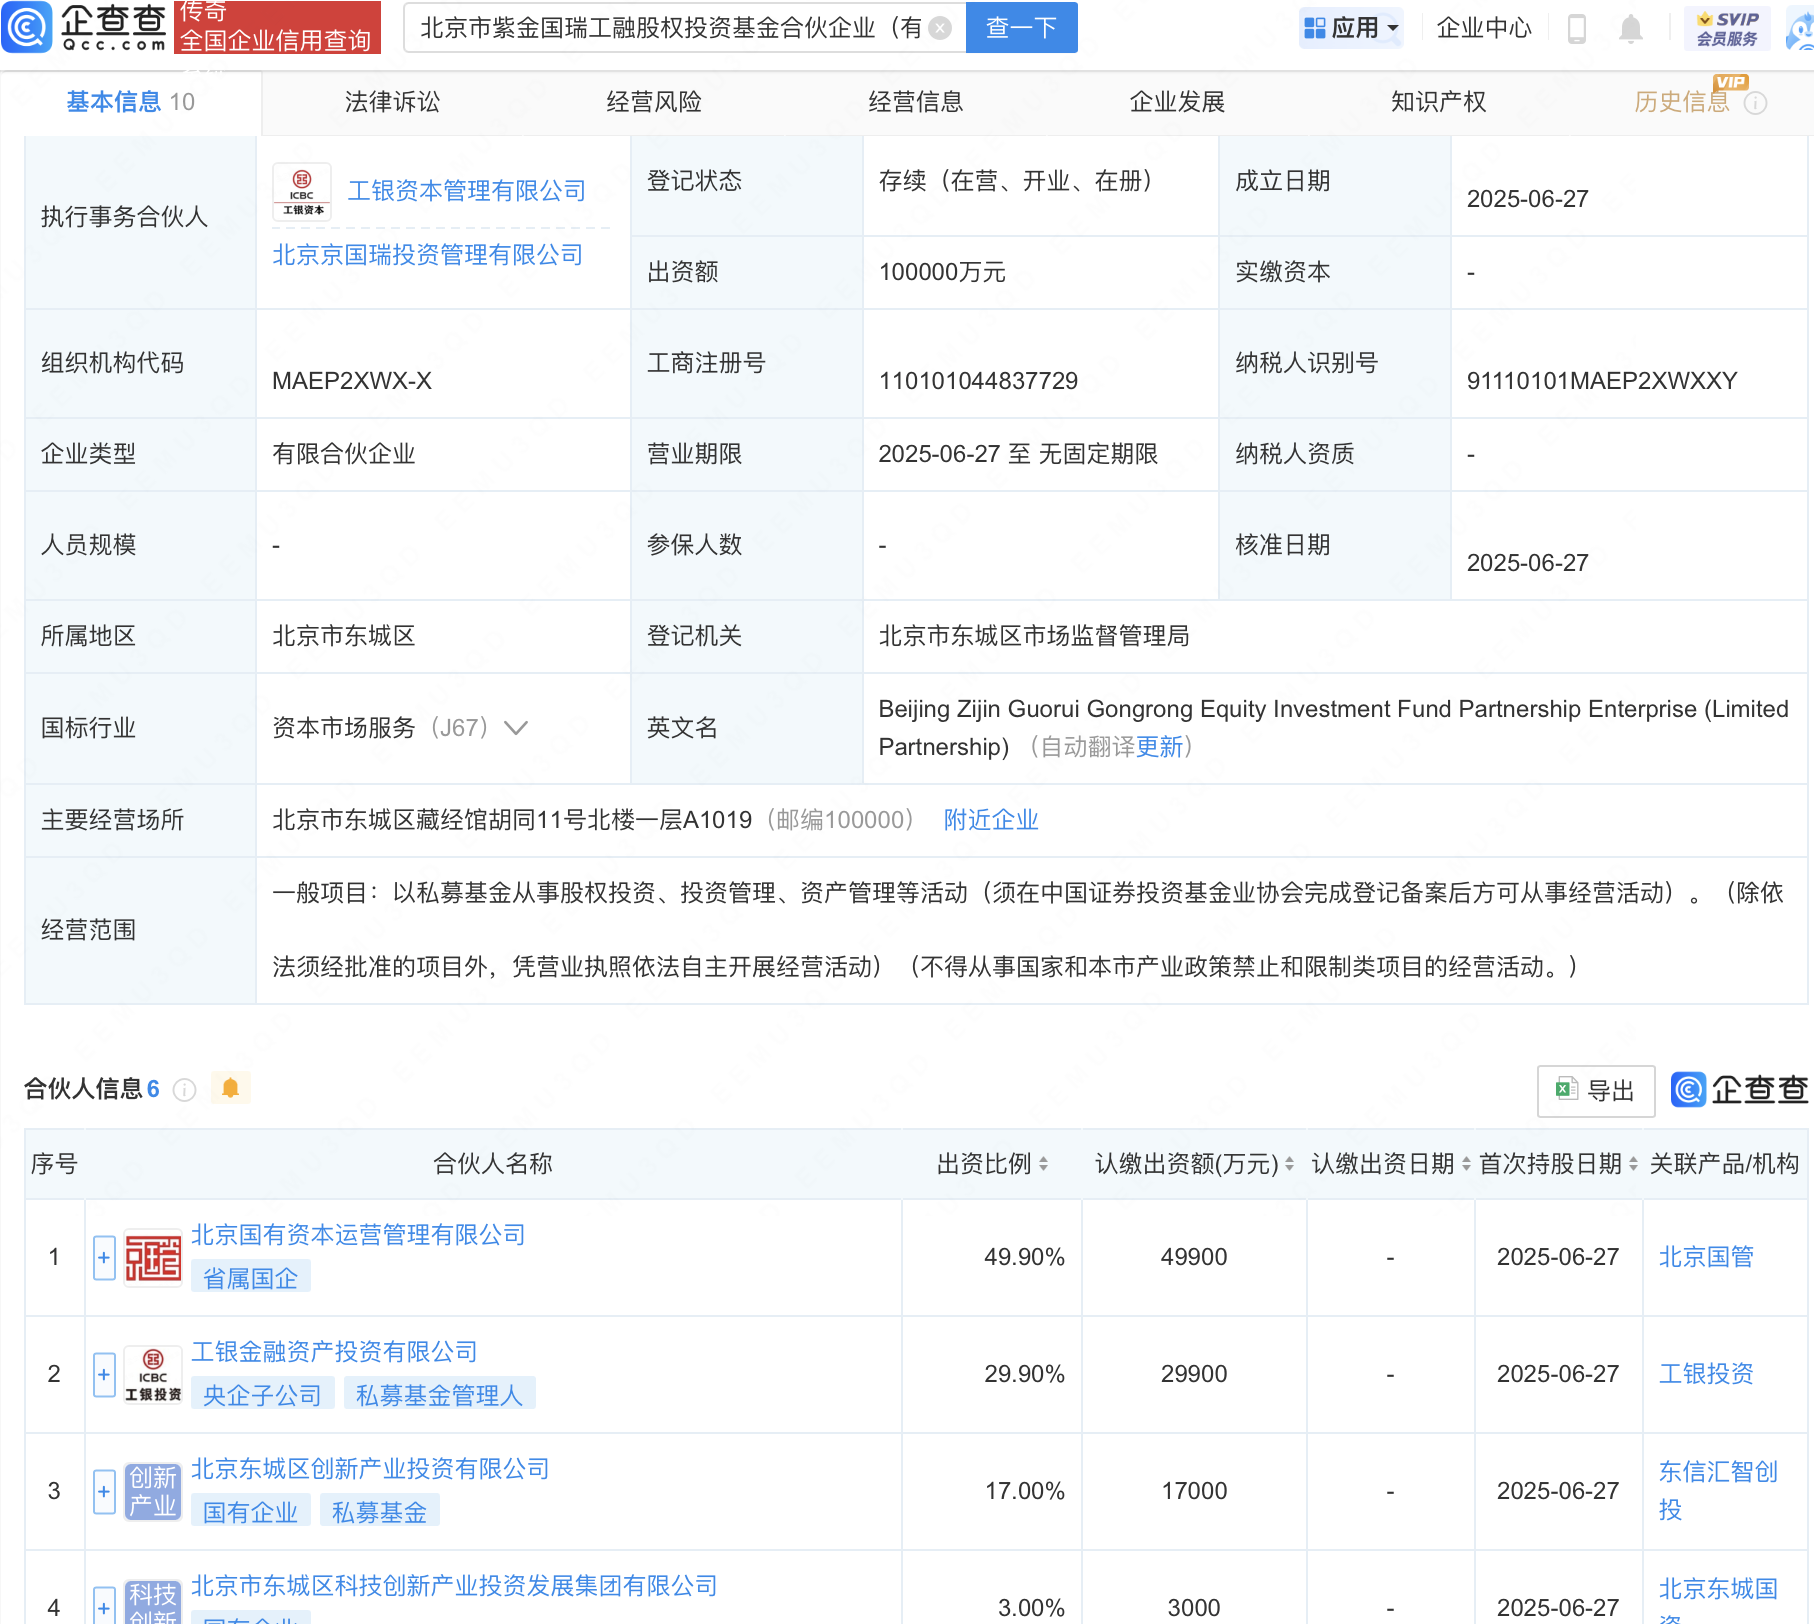Sort by 首次持股日期 column arrows
Viewport: 1814px width, 1624px height.
tap(1633, 1164)
